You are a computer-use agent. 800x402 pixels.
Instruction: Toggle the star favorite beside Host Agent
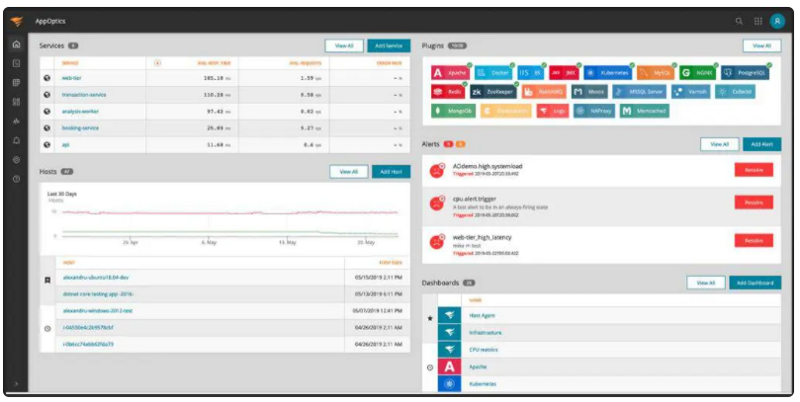[430, 318]
